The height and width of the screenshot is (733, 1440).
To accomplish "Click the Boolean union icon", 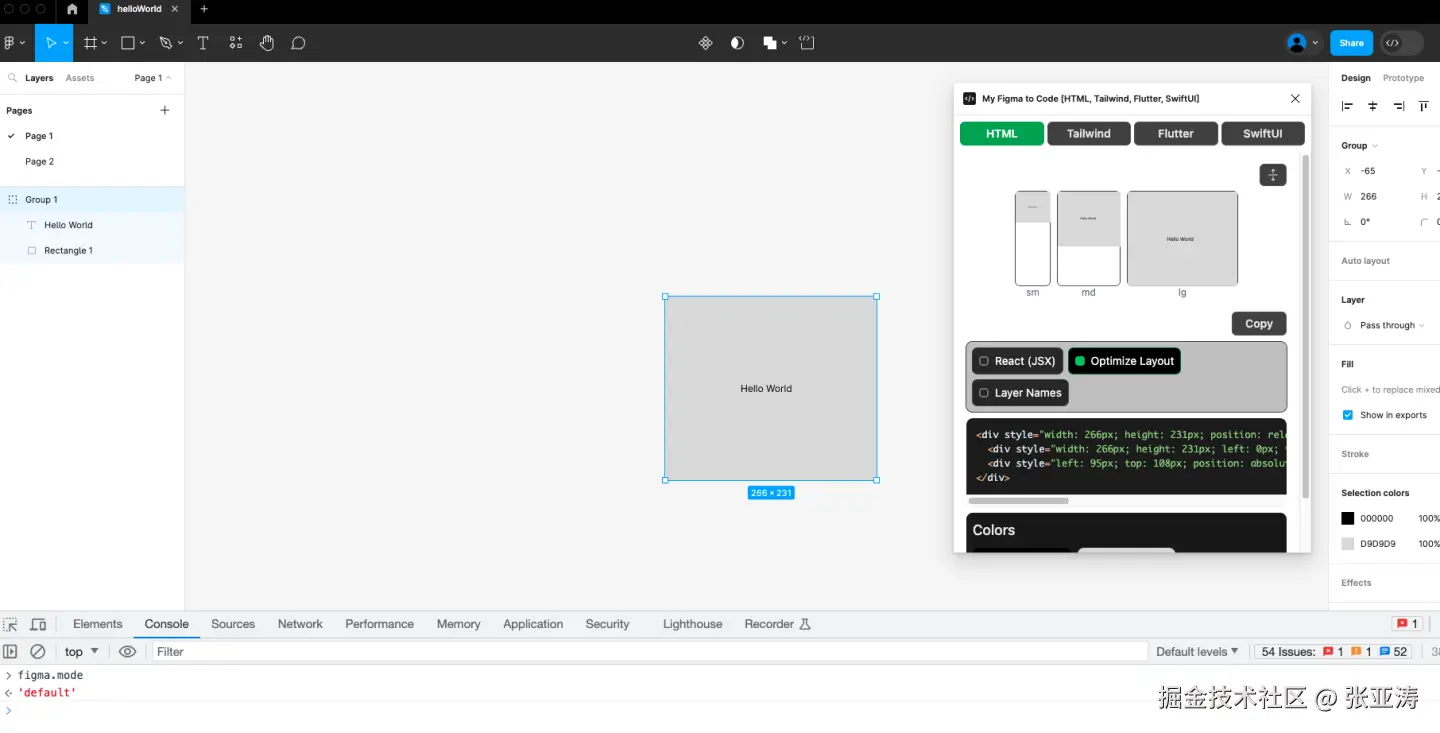I will point(770,43).
